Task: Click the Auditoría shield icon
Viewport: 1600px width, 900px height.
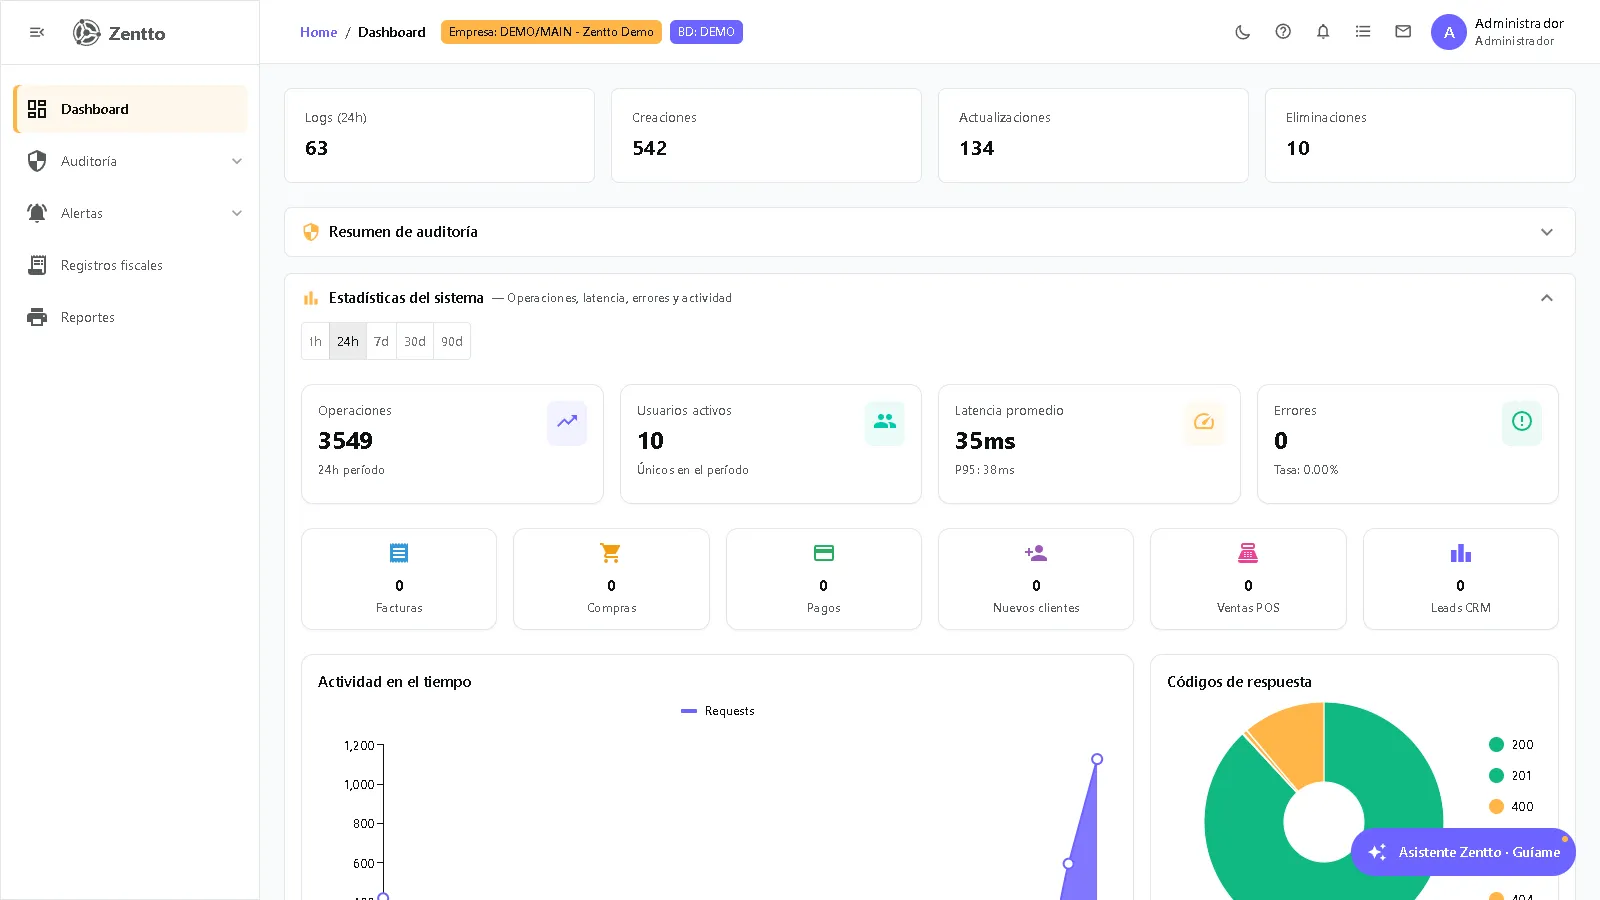Action: coord(37,161)
